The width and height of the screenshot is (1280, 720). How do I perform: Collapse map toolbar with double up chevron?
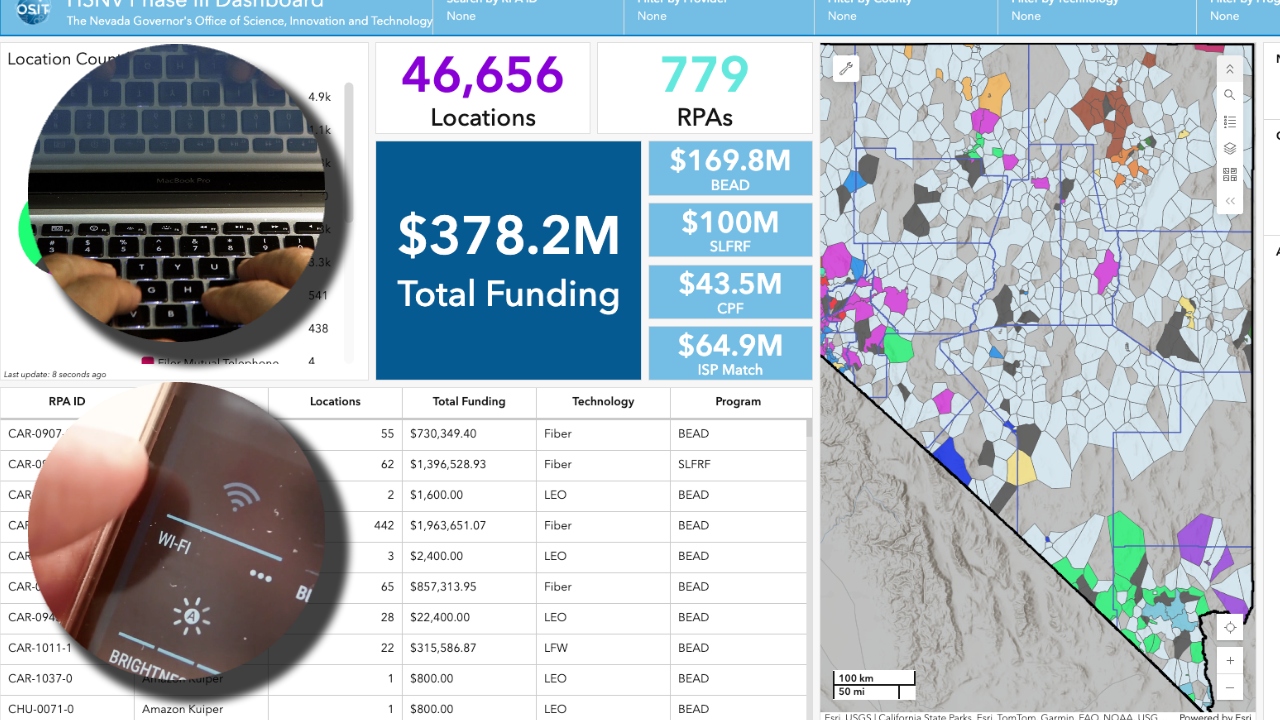point(1230,69)
